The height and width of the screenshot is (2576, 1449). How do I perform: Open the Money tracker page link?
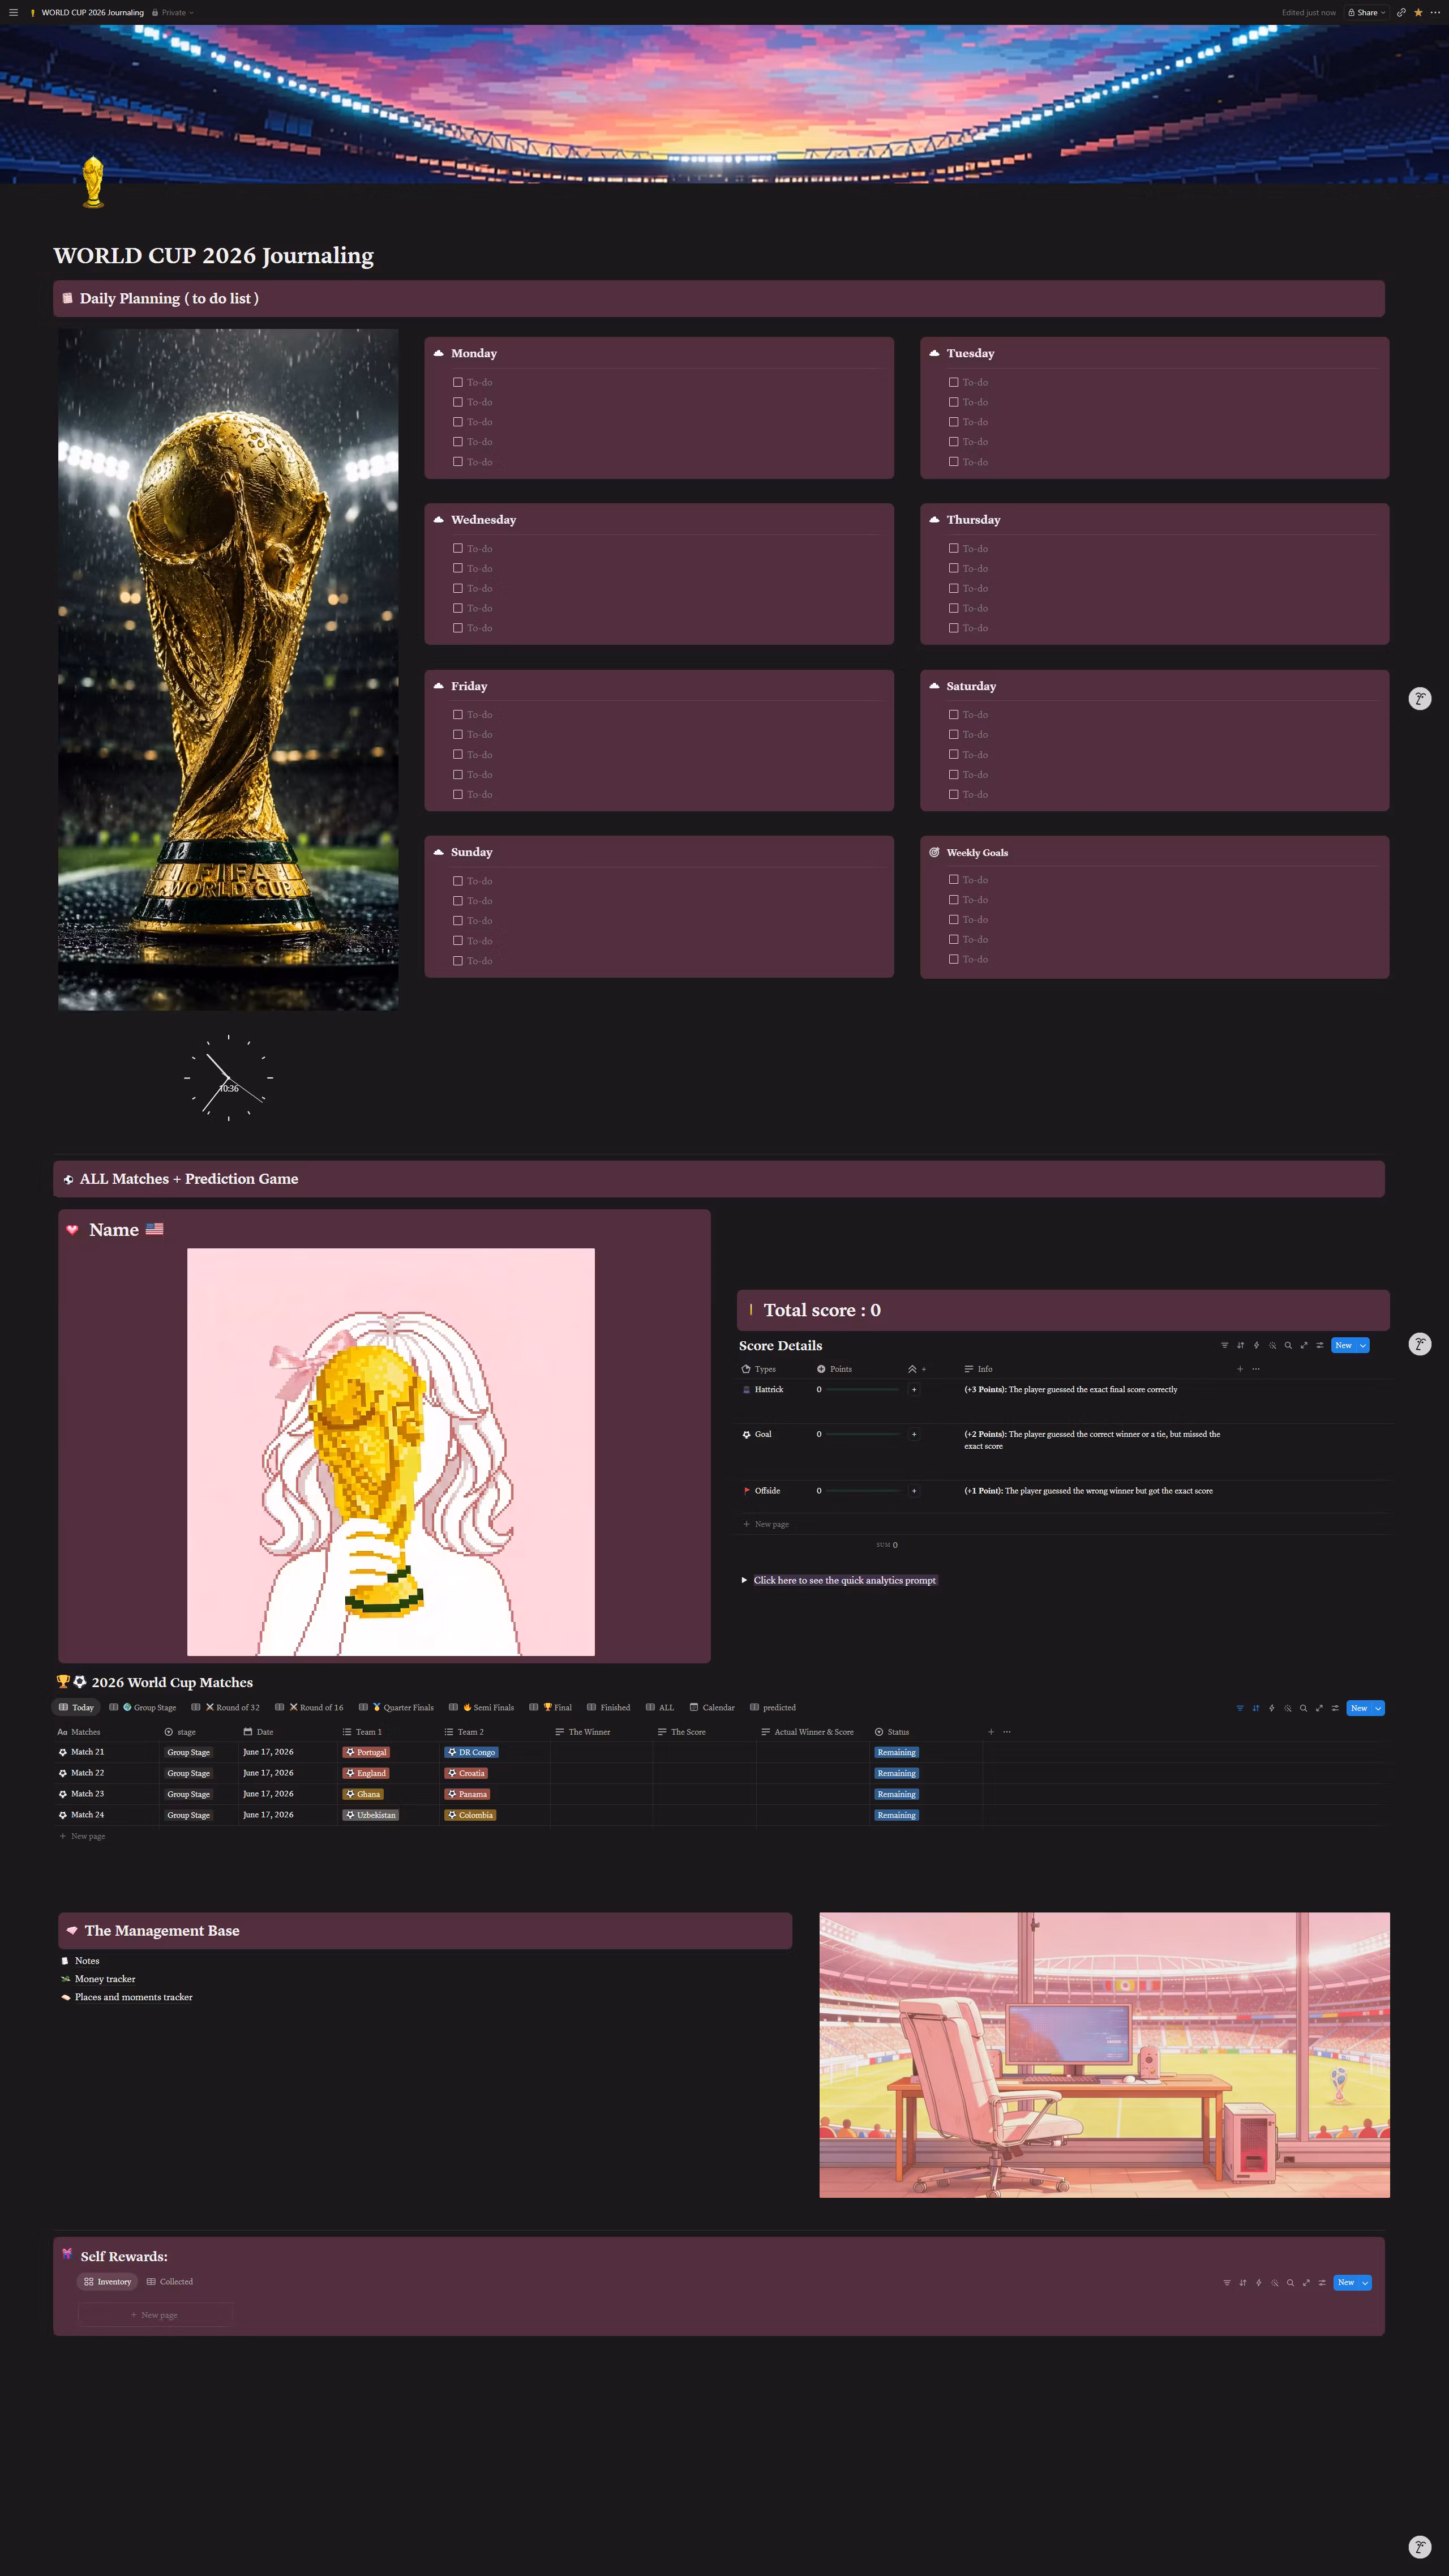click(105, 1979)
